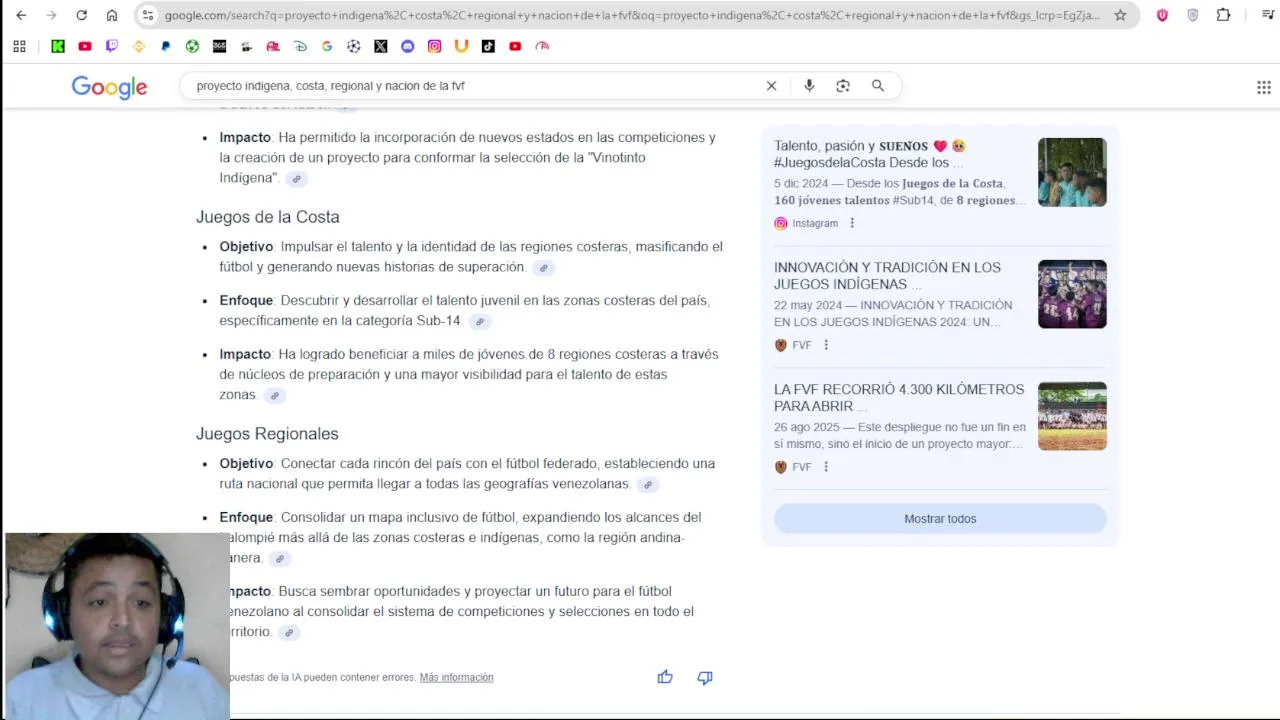Go to Google home via the logo
Image resolution: width=1280 pixels, height=720 pixels.
(109, 87)
